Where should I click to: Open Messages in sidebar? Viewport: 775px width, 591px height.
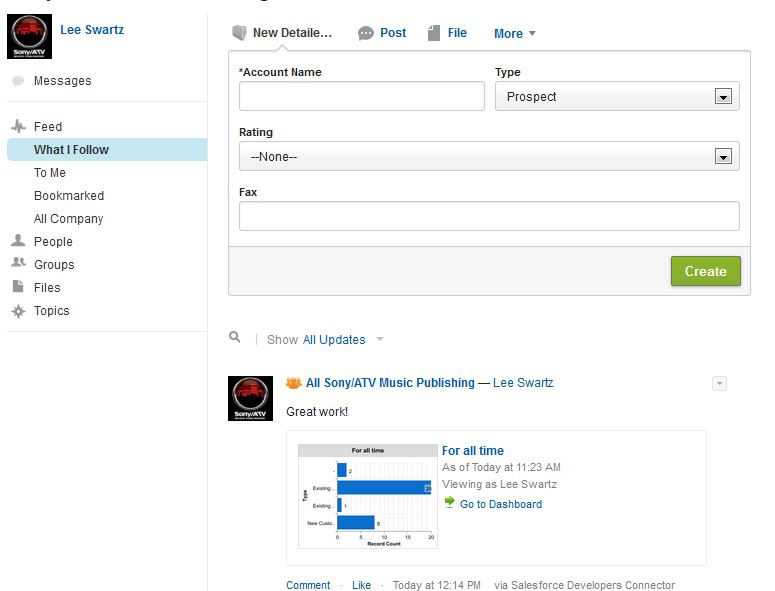pyautogui.click(x=62, y=81)
